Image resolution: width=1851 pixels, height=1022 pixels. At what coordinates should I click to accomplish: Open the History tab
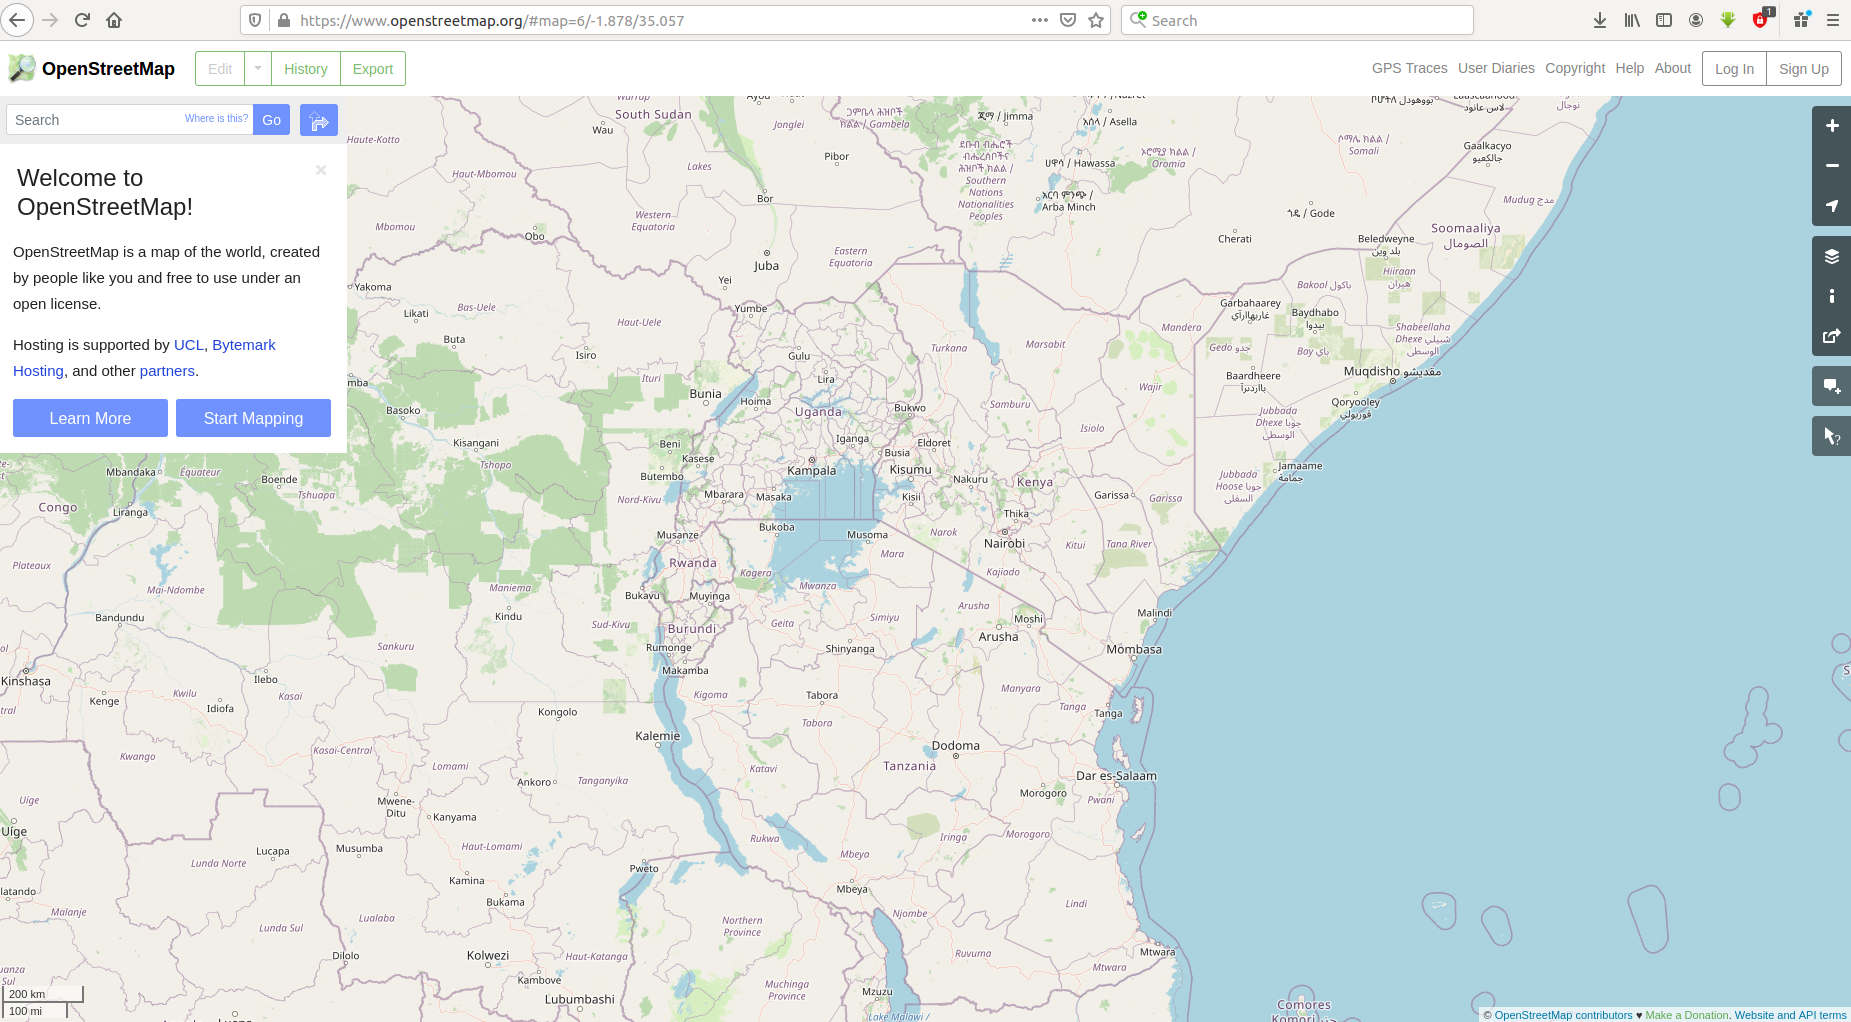[306, 69]
